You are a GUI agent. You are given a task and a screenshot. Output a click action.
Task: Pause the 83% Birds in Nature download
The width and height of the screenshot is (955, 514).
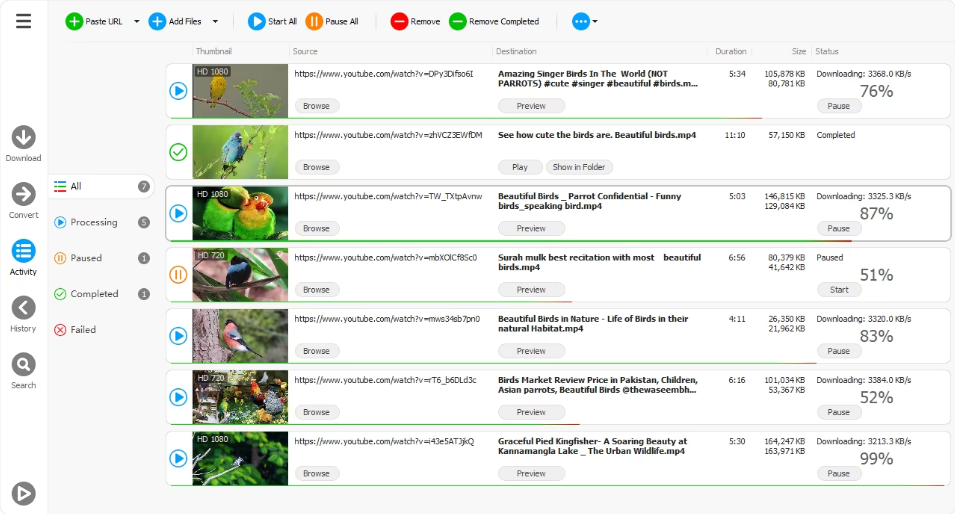839,351
